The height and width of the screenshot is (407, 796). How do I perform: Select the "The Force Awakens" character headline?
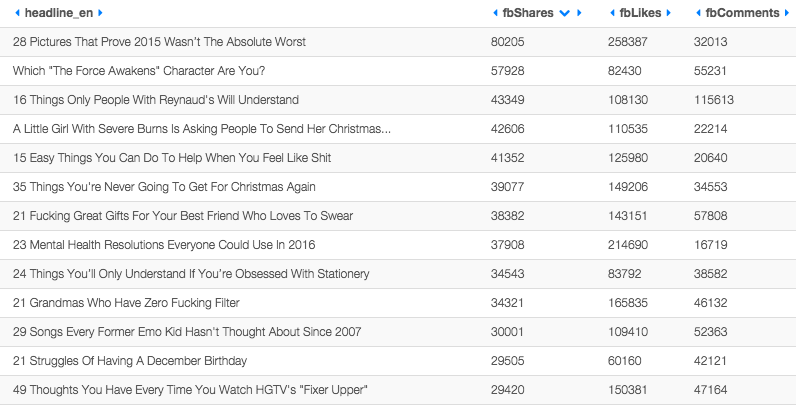[146, 72]
